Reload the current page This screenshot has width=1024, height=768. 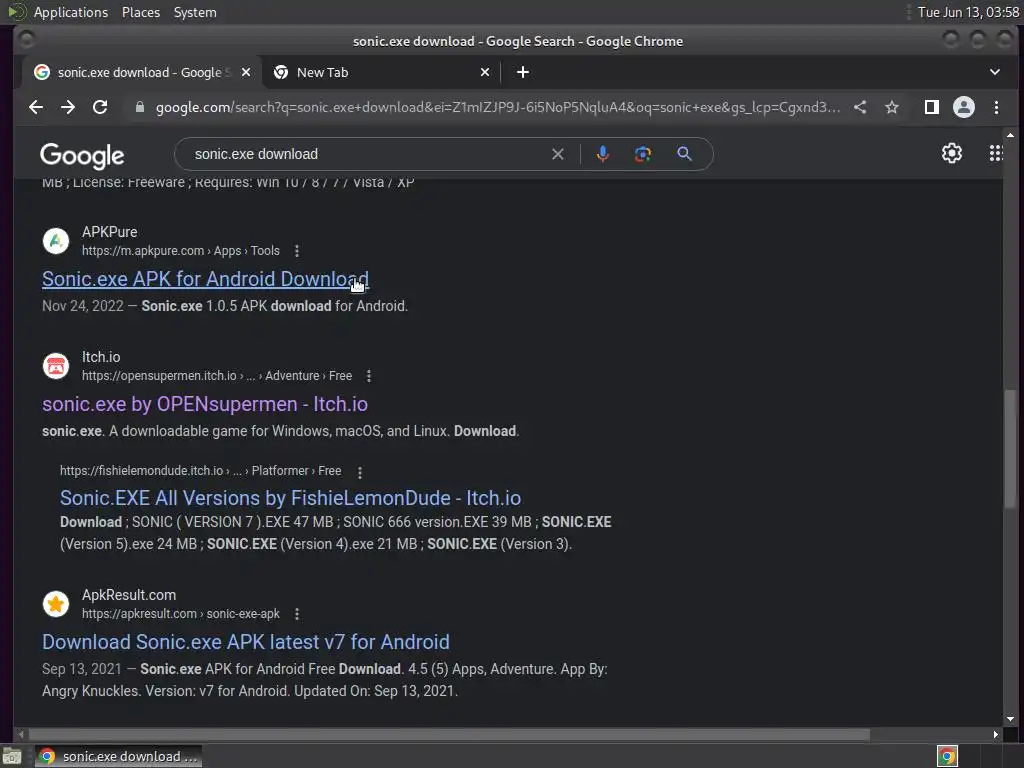[x=100, y=107]
